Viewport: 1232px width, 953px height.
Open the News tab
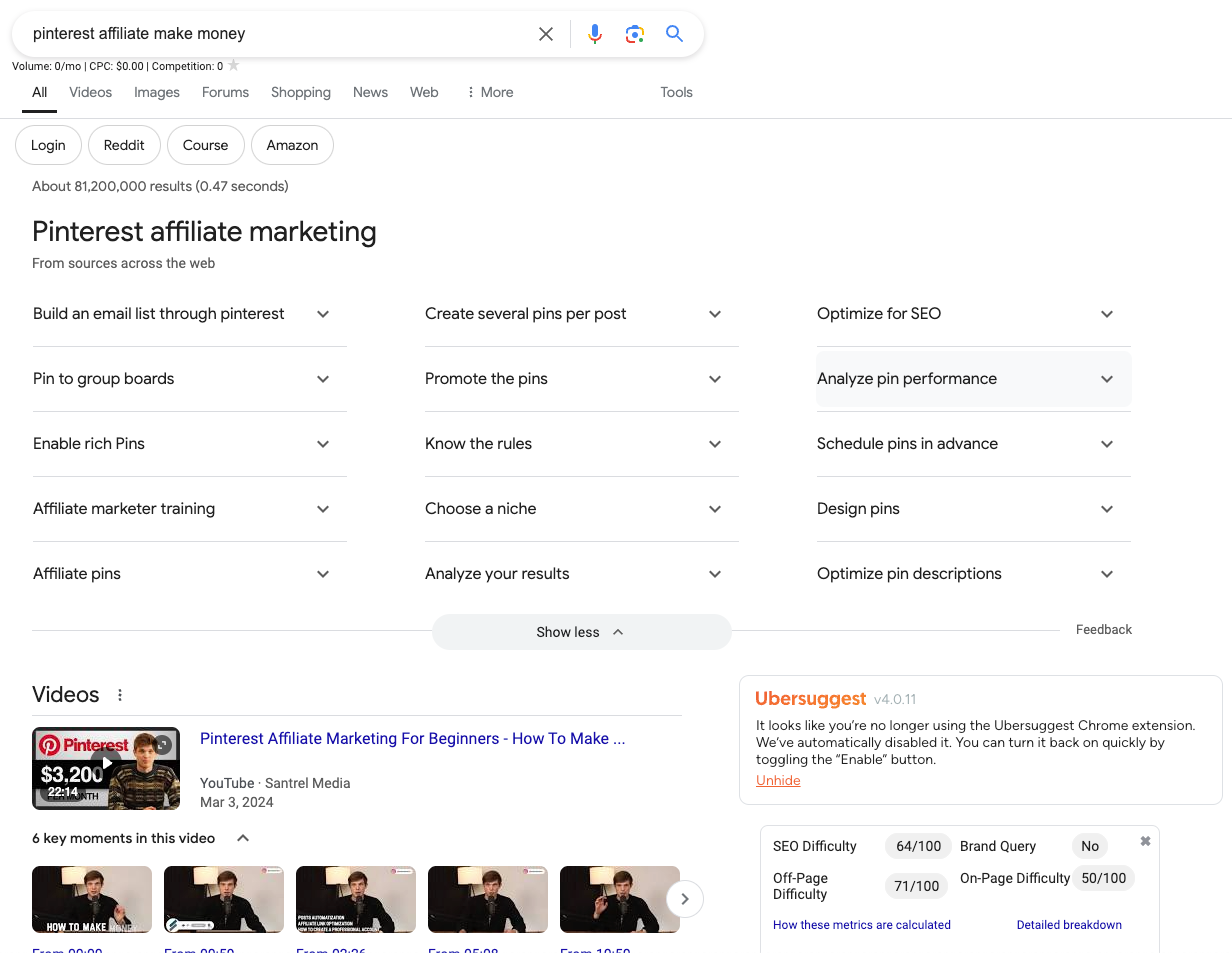pos(370,92)
